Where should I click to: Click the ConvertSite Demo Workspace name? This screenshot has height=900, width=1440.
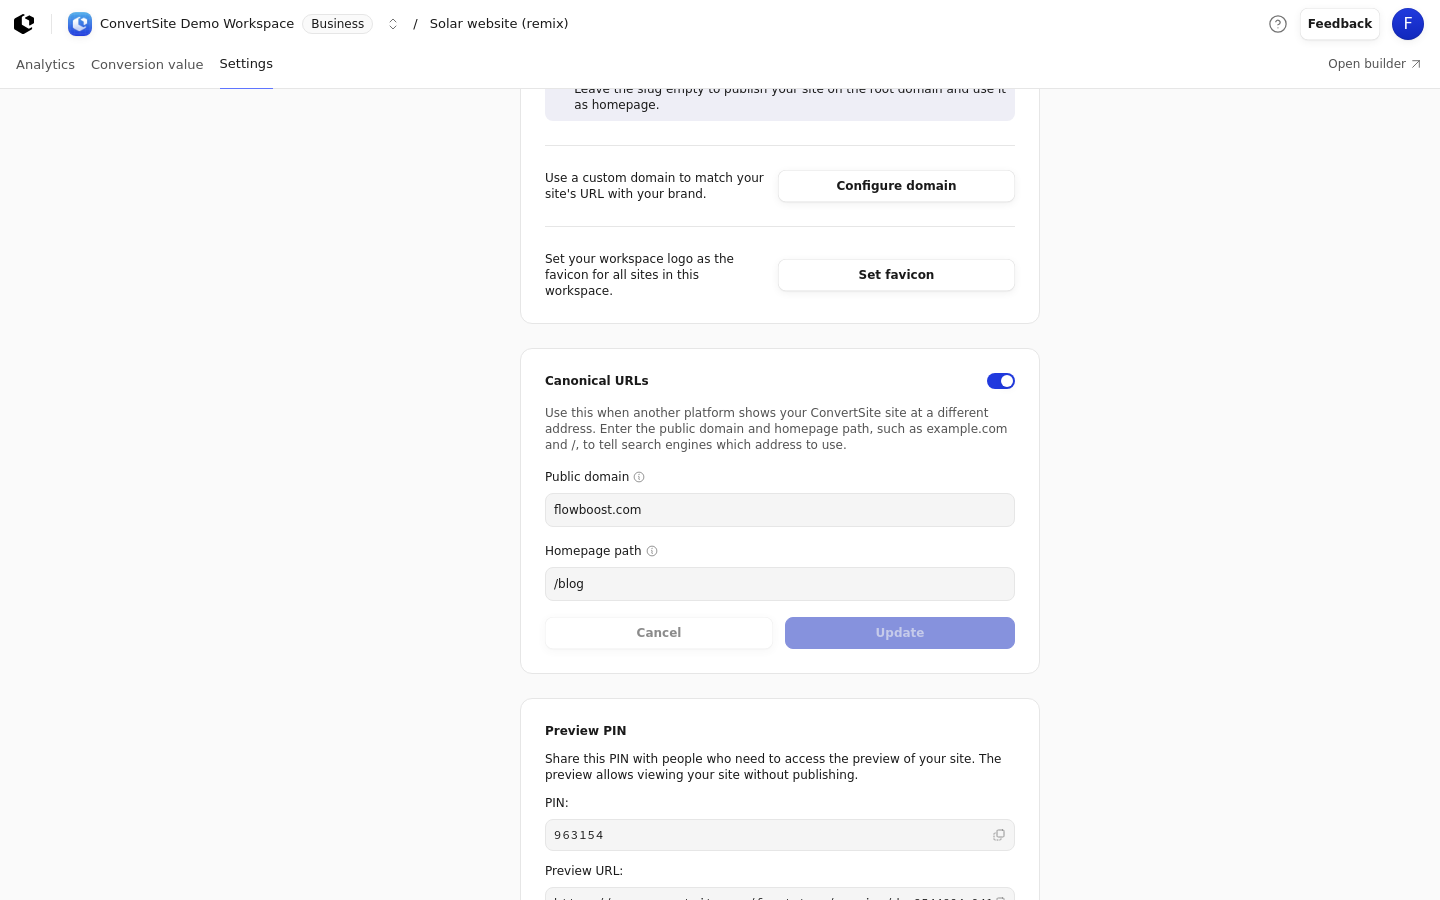(x=197, y=24)
